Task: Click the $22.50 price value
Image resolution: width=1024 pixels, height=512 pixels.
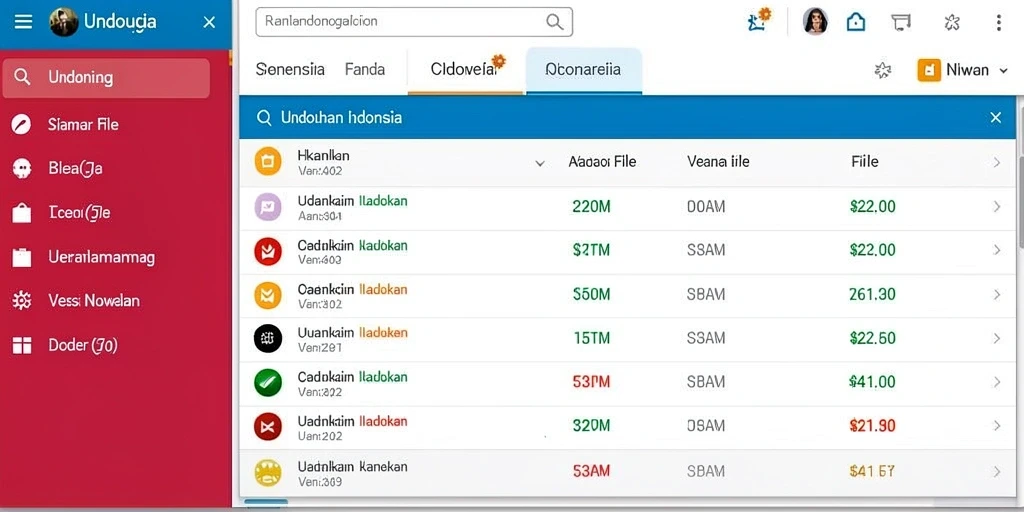Action: [x=872, y=338]
